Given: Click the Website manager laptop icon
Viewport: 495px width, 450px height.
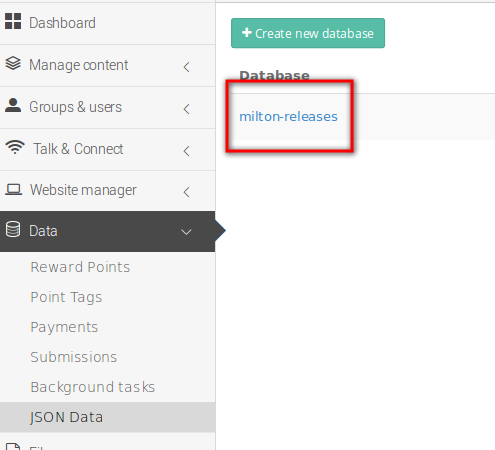Looking at the screenshot, I should pos(13,190).
